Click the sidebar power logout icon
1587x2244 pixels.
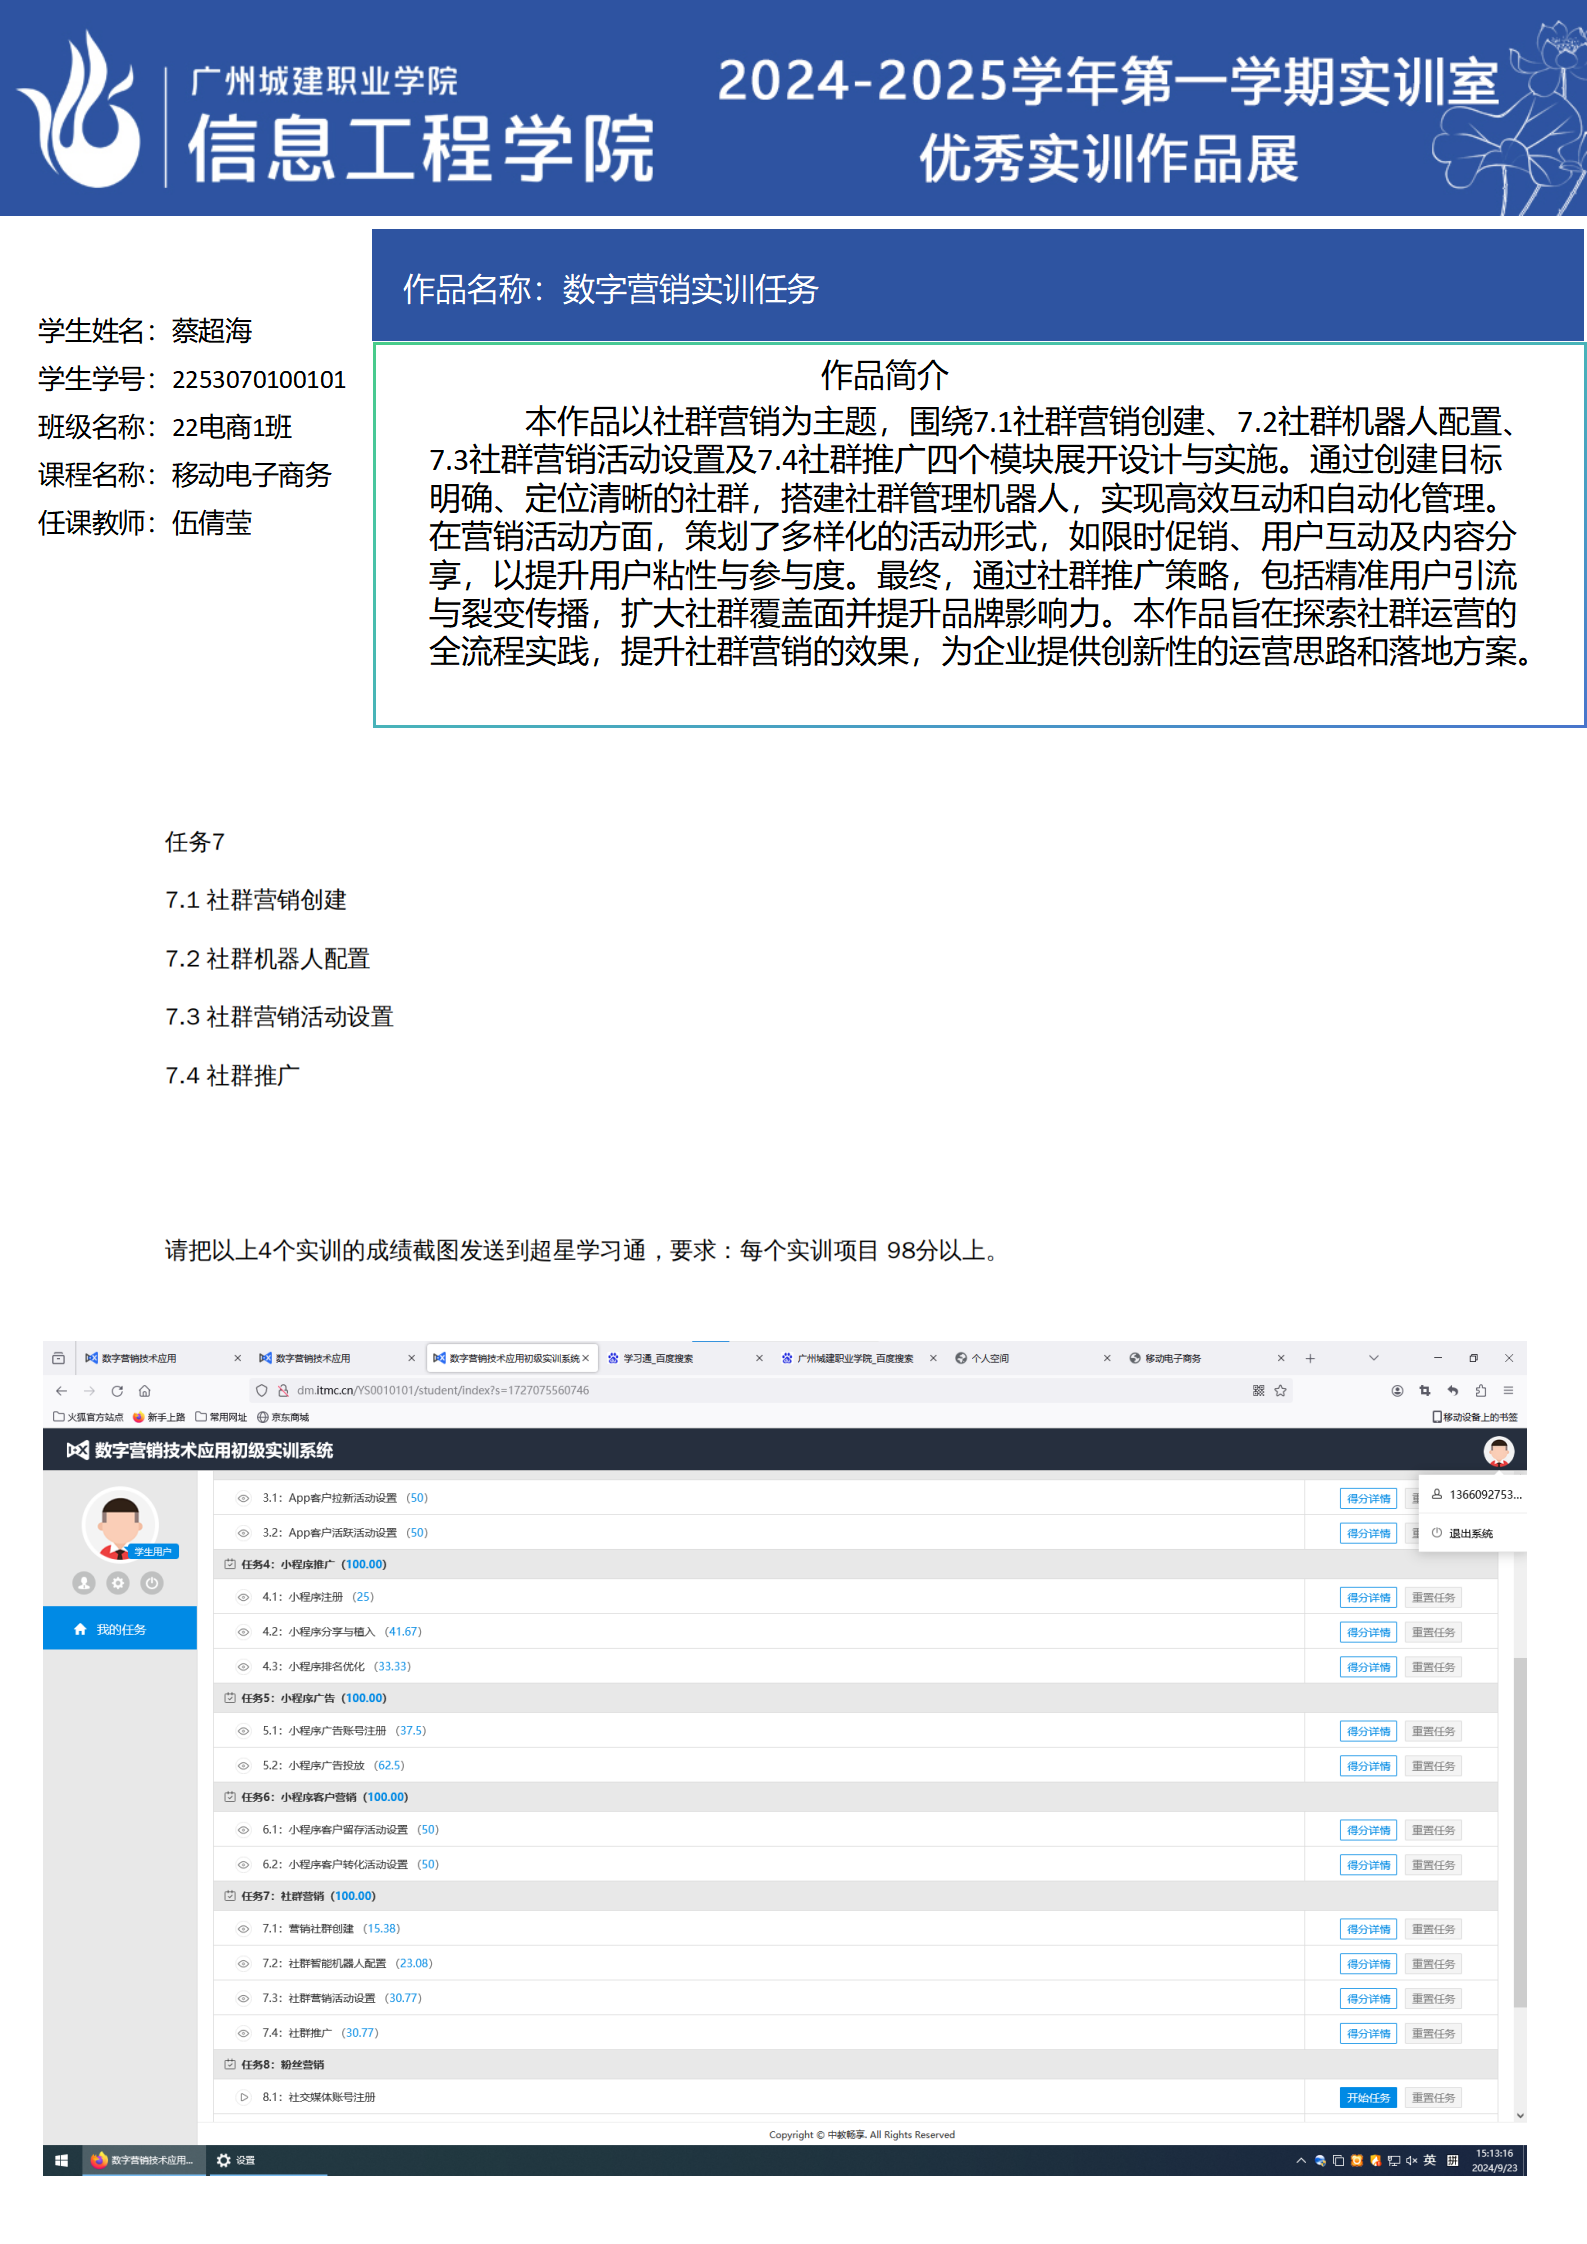click(x=152, y=1582)
